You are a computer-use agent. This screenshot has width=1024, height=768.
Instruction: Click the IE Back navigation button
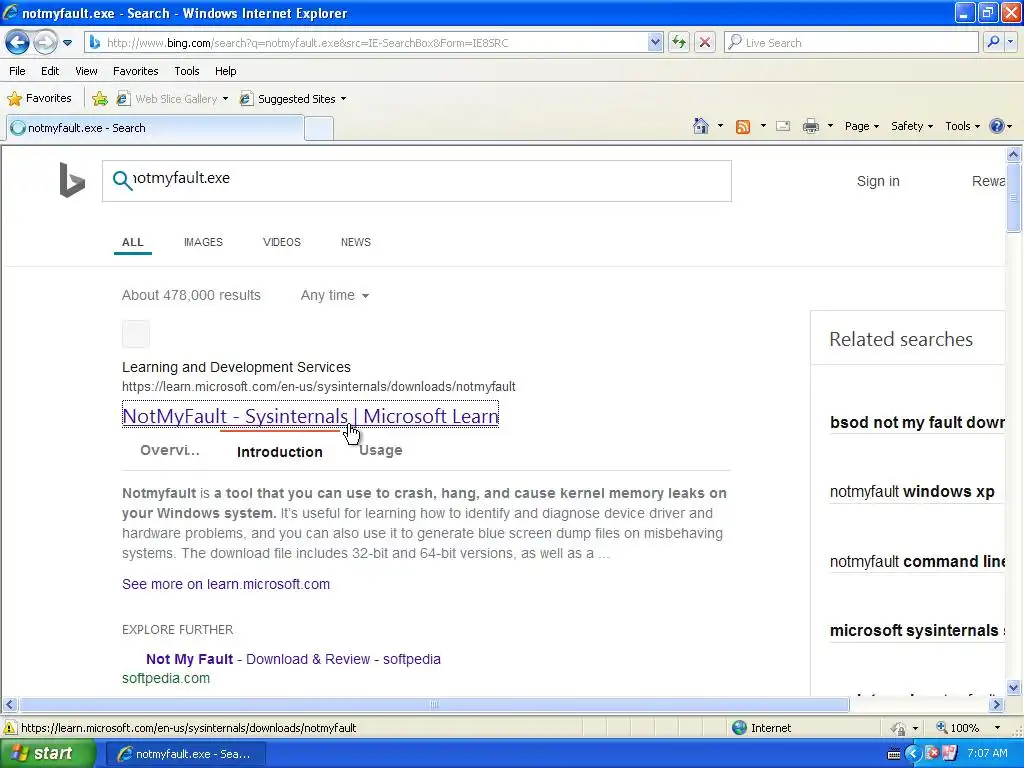(x=17, y=43)
